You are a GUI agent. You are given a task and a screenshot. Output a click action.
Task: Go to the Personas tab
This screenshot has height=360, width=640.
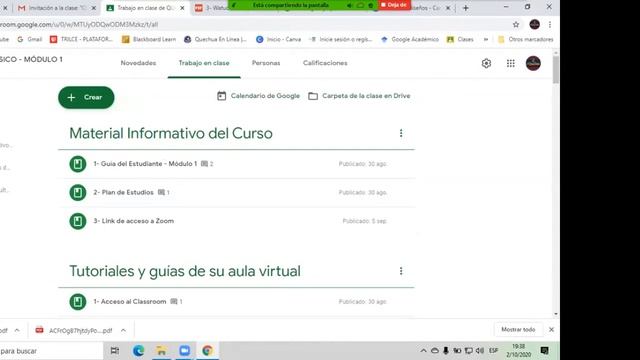[266, 63]
